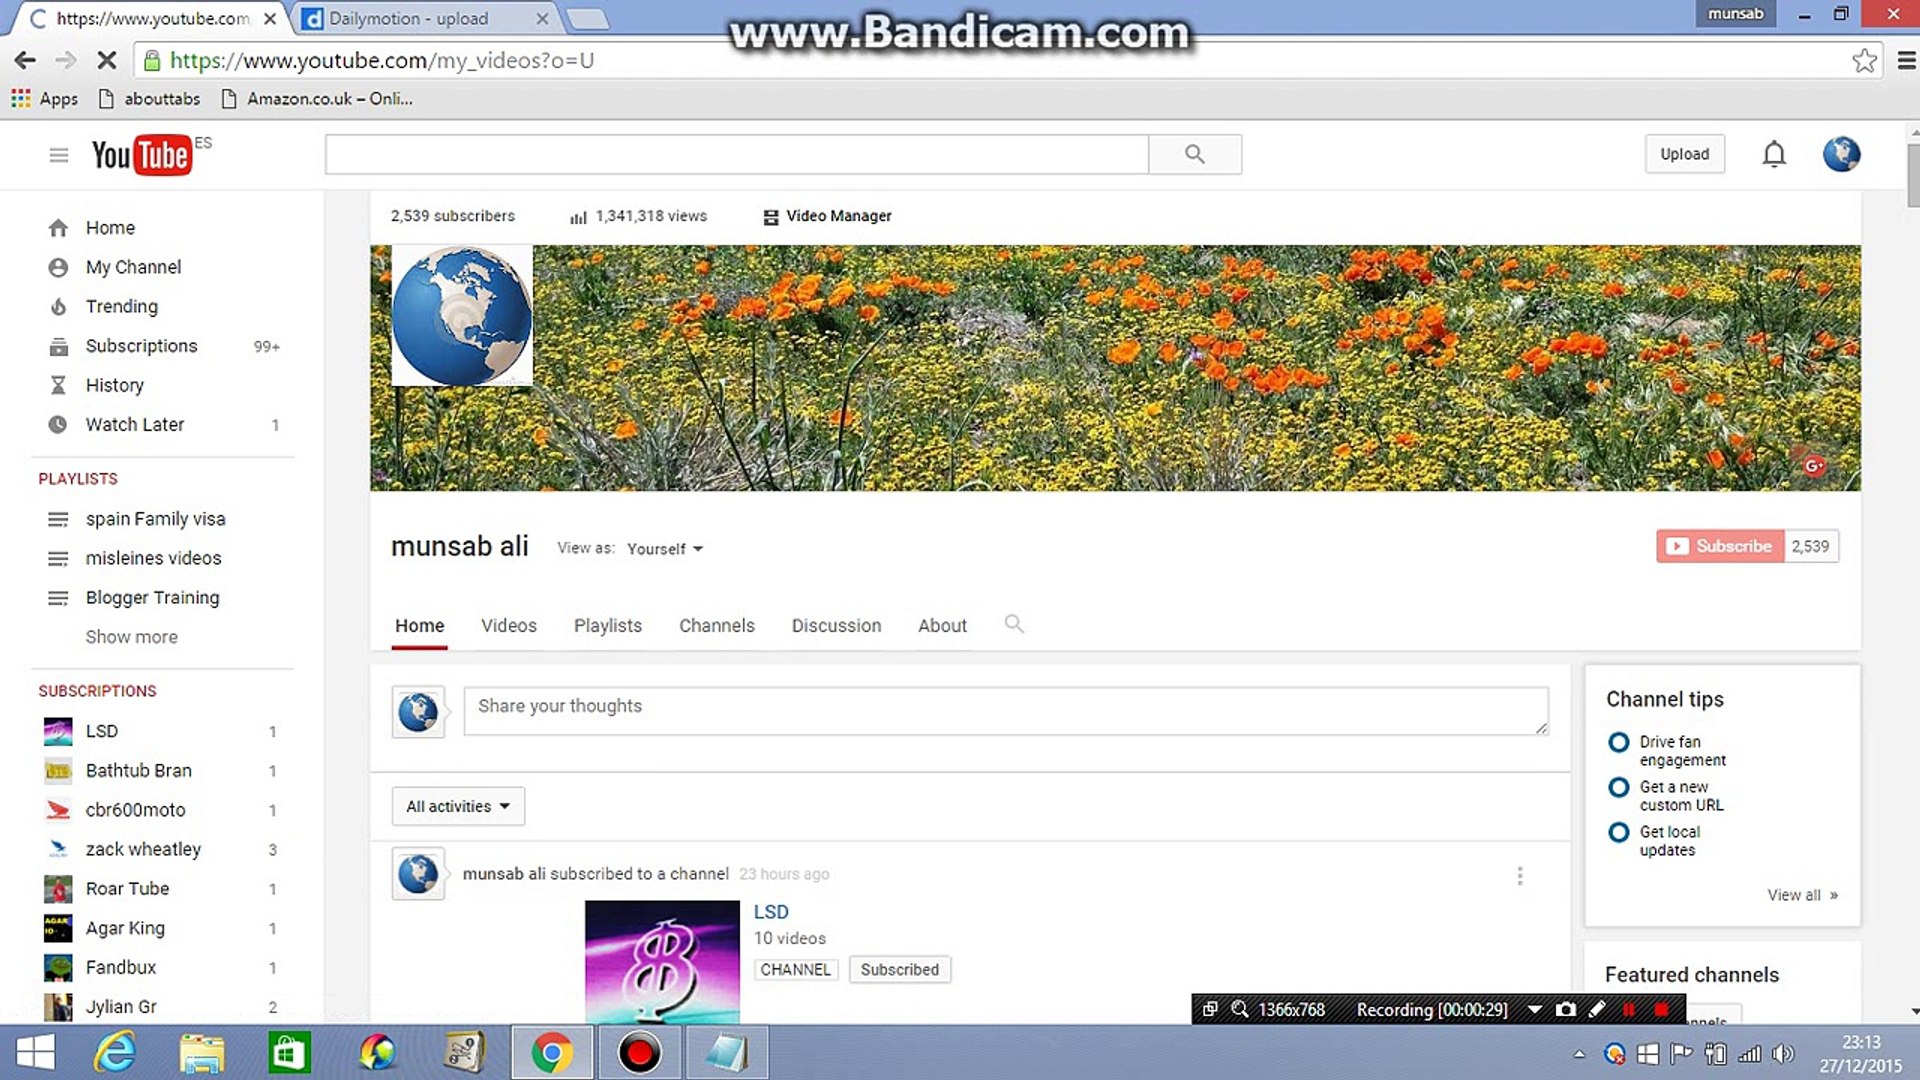Viewport: 1920px width, 1080px height.
Task: Click the notifications bell icon
Action: click(1774, 154)
